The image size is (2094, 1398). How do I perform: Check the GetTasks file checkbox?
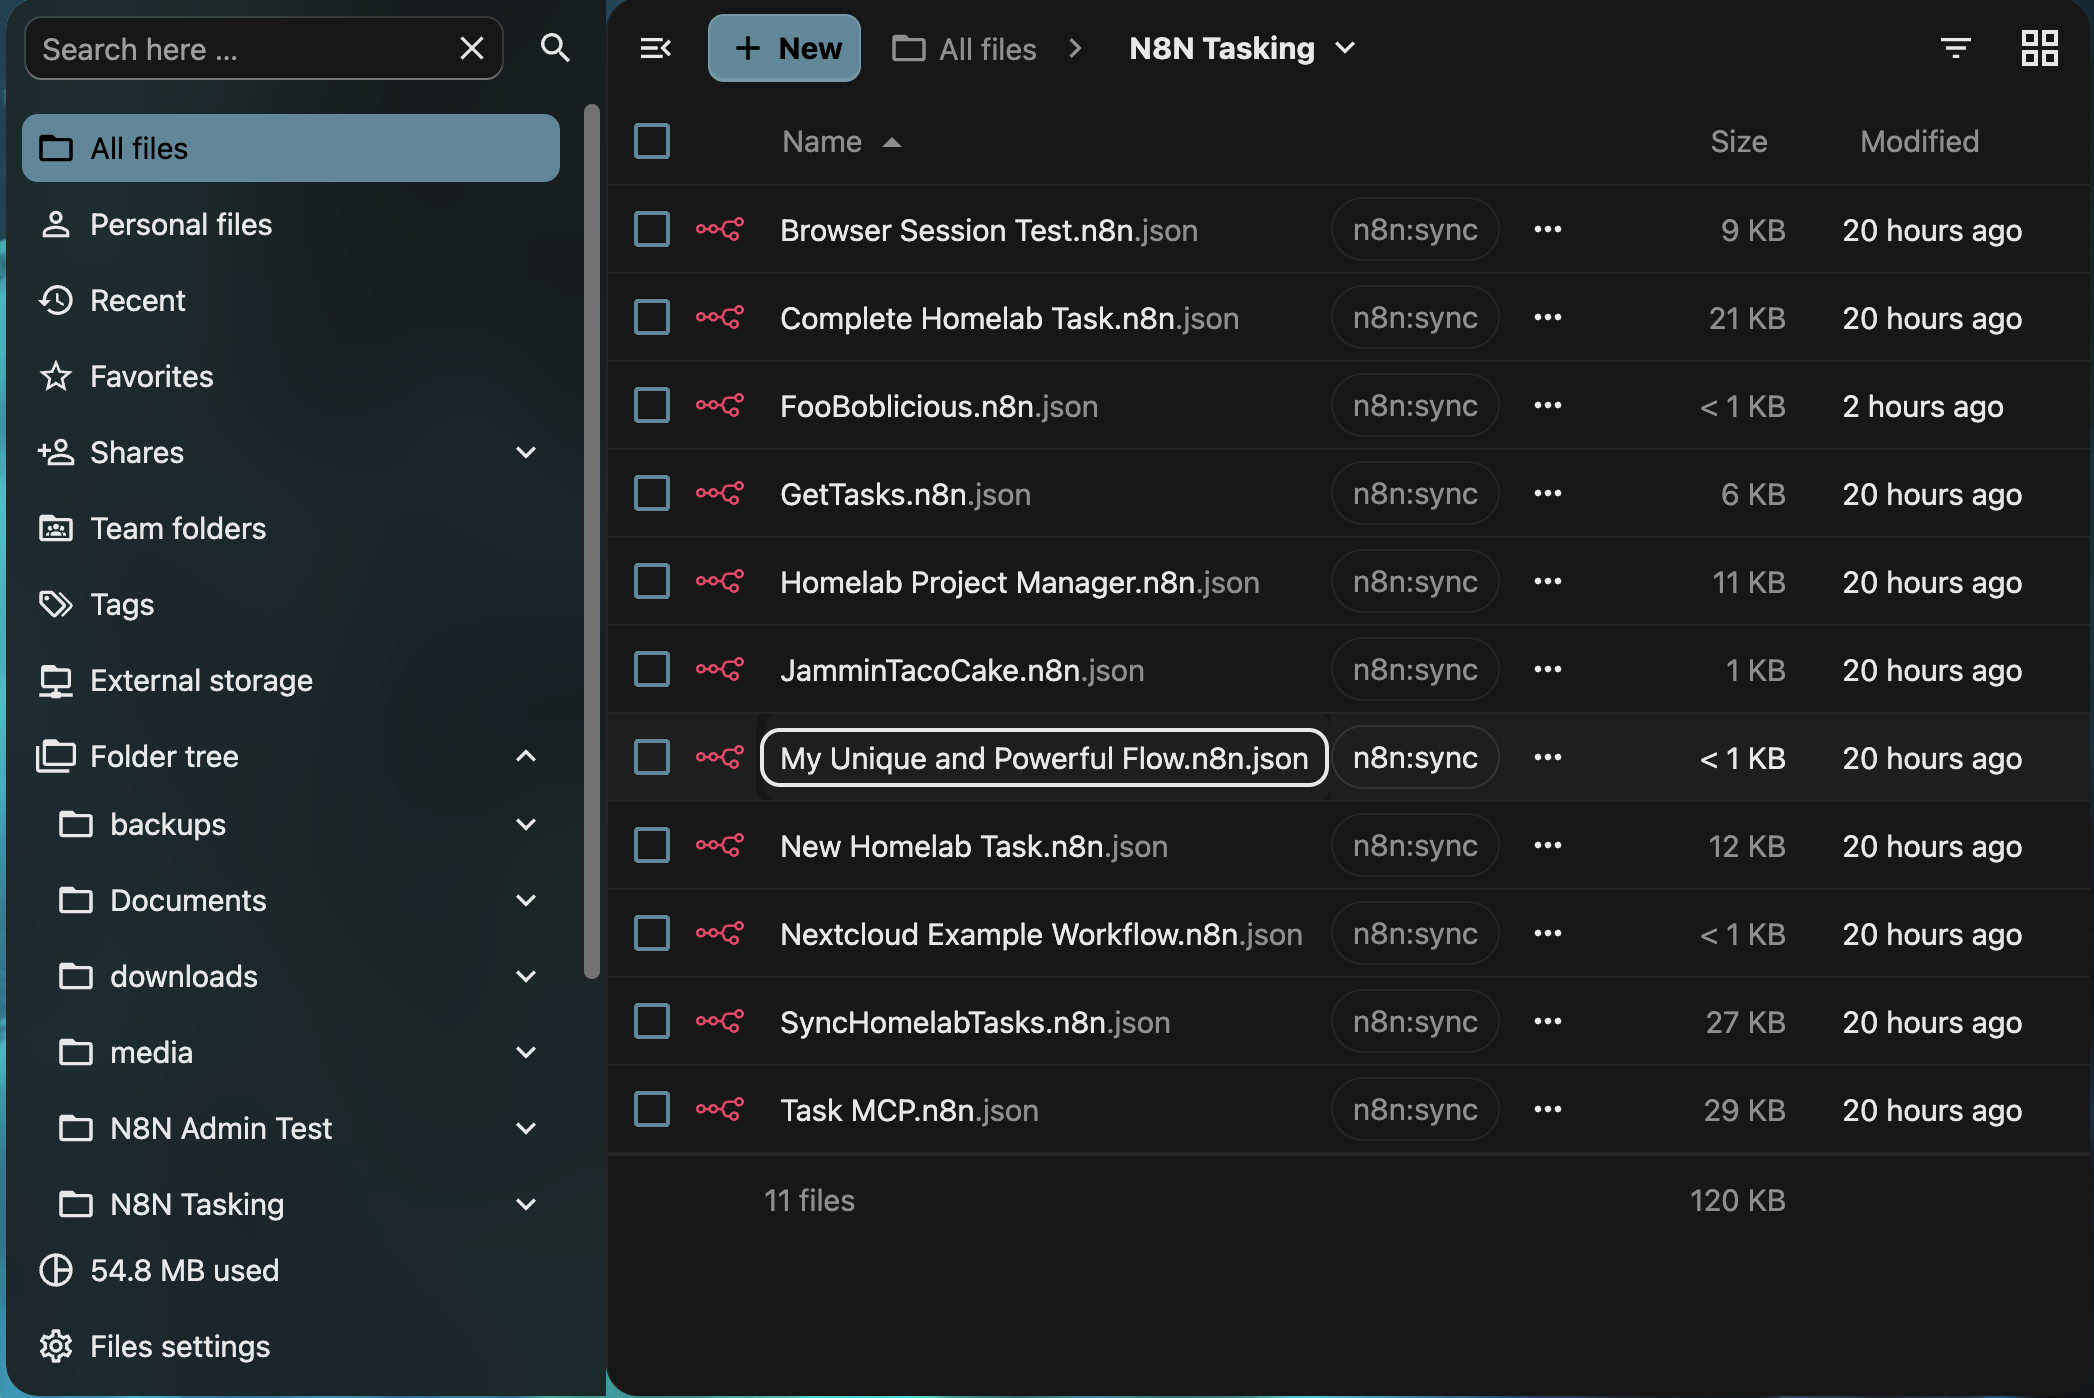pyautogui.click(x=652, y=494)
